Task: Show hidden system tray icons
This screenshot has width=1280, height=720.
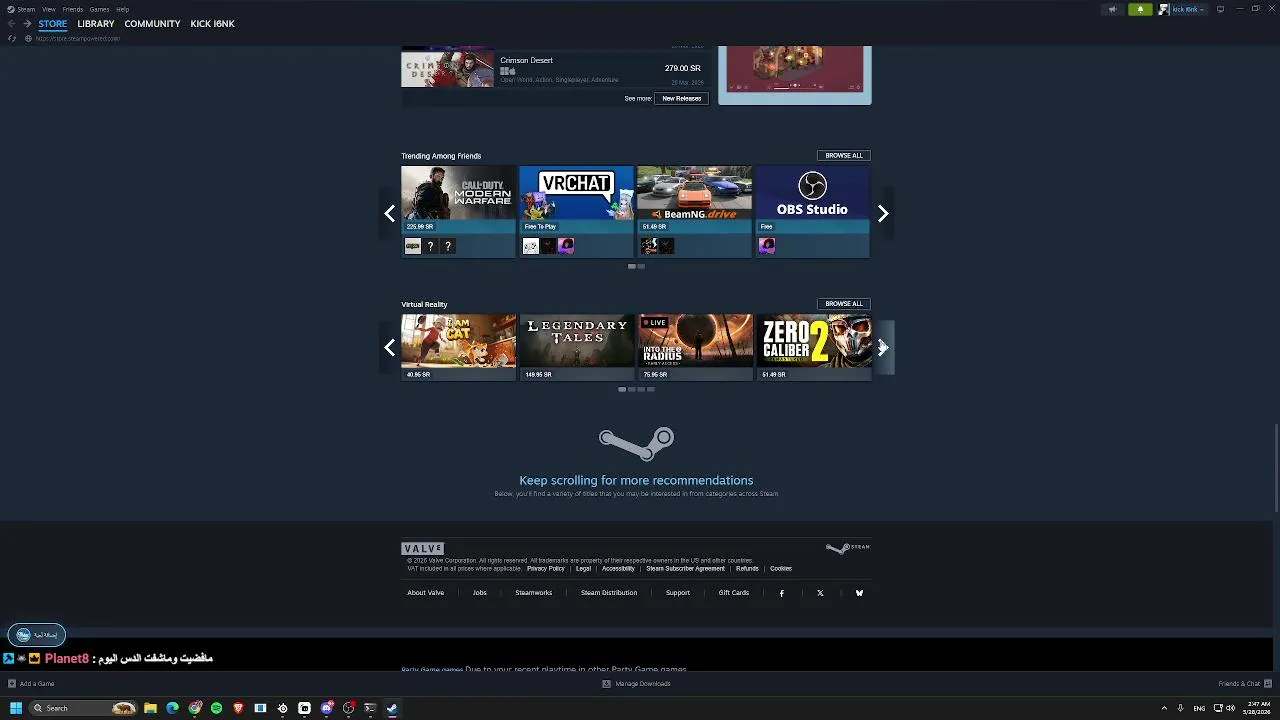Action: [1164, 708]
